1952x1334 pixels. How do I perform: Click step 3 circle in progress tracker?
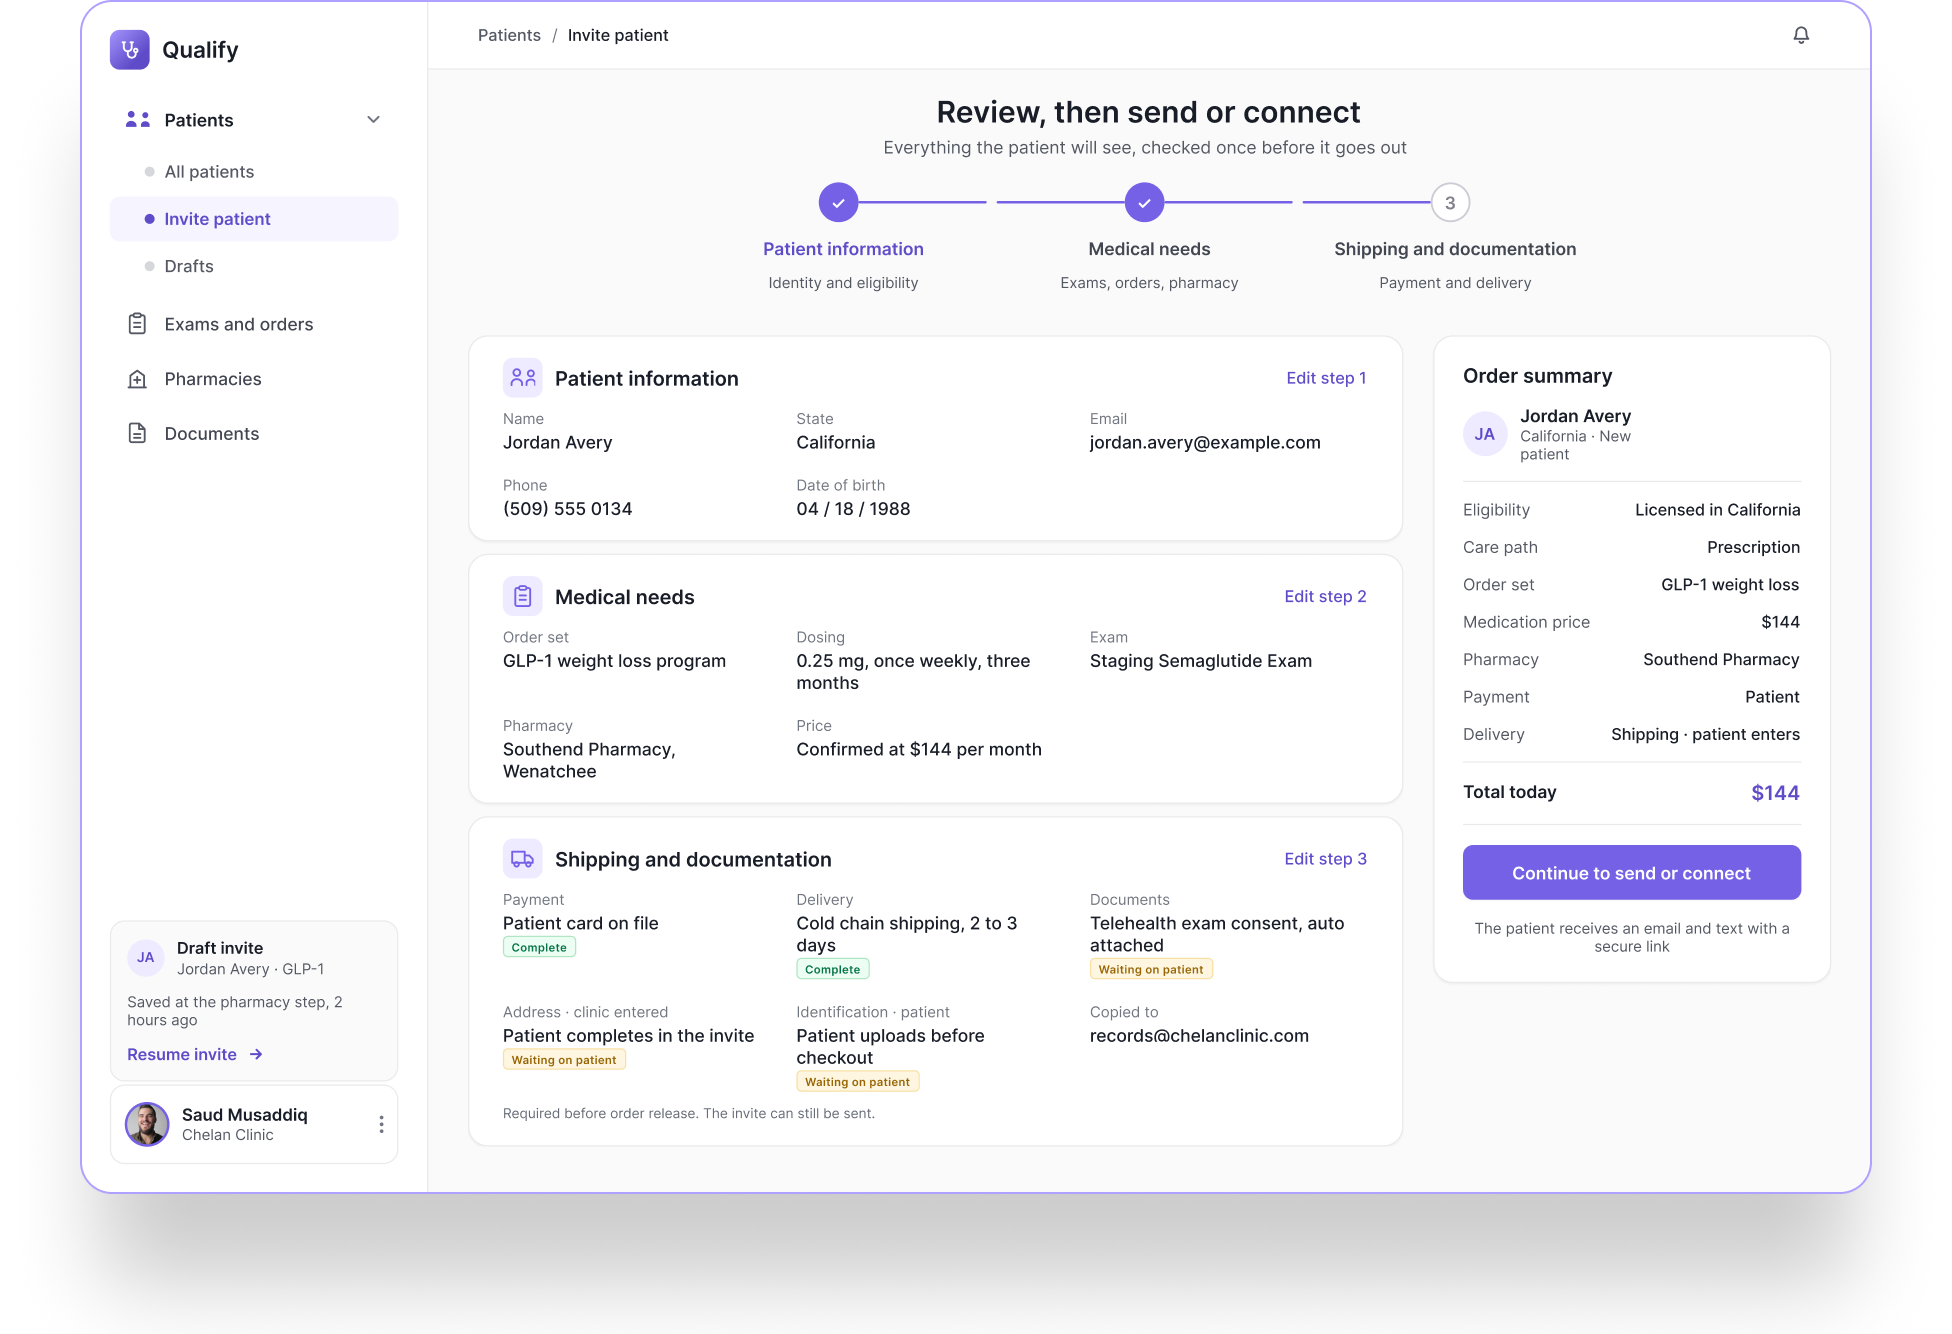(1451, 203)
